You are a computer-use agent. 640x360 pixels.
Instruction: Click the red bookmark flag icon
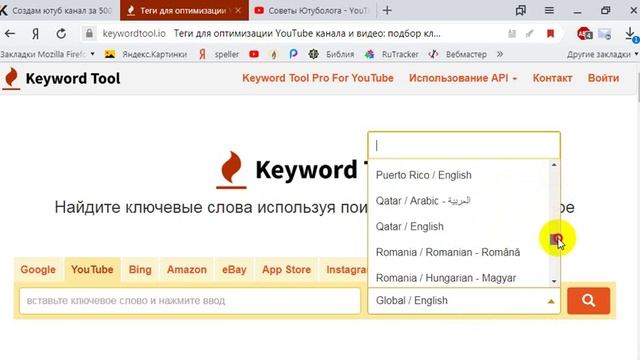(550, 33)
